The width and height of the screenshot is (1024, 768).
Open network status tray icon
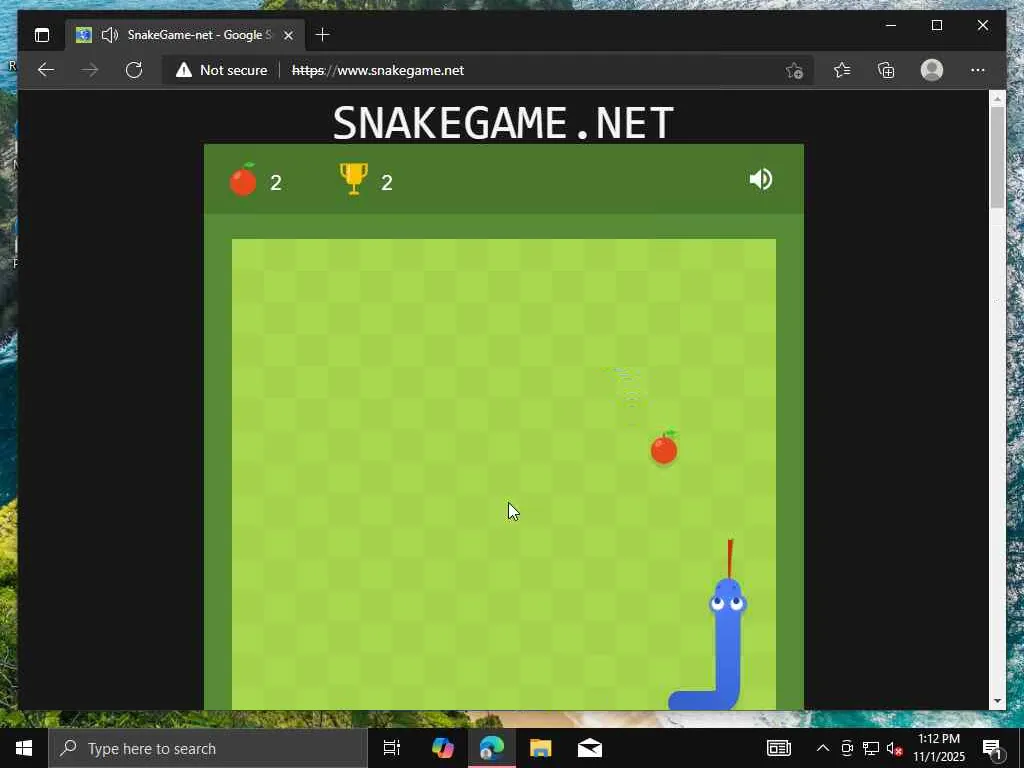click(x=871, y=748)
